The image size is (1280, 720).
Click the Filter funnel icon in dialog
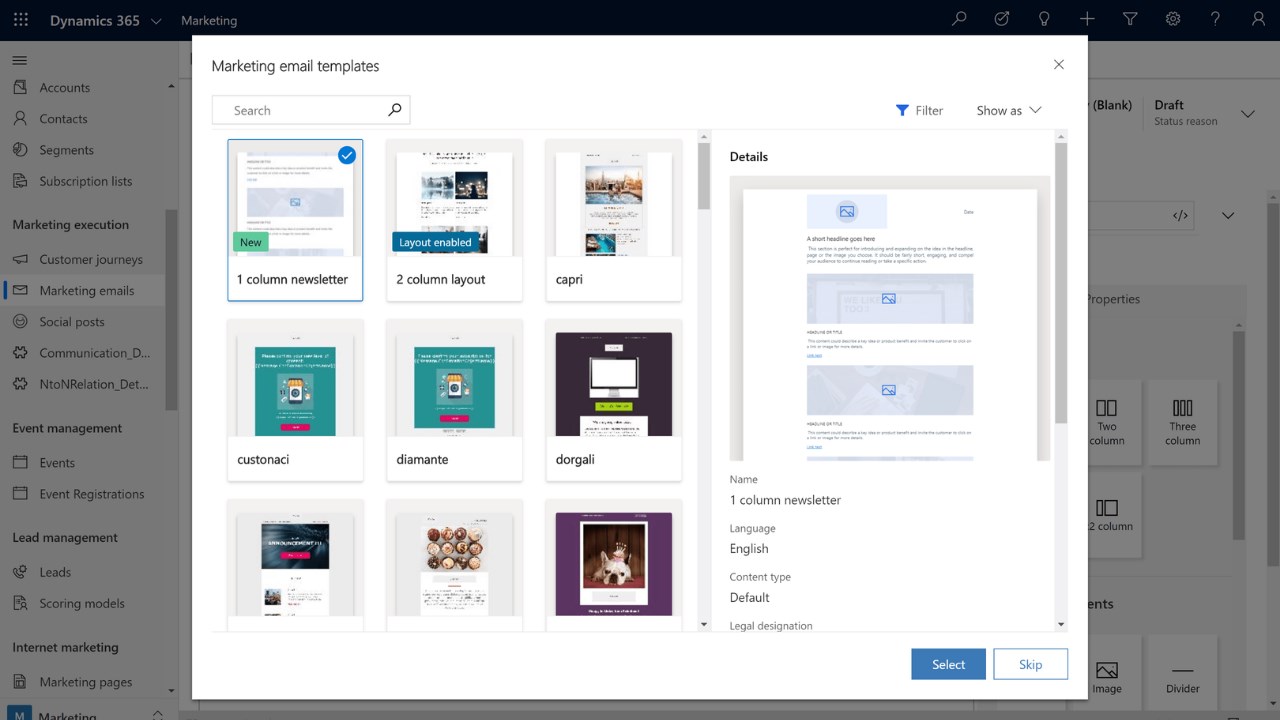(x=902, y=110)
